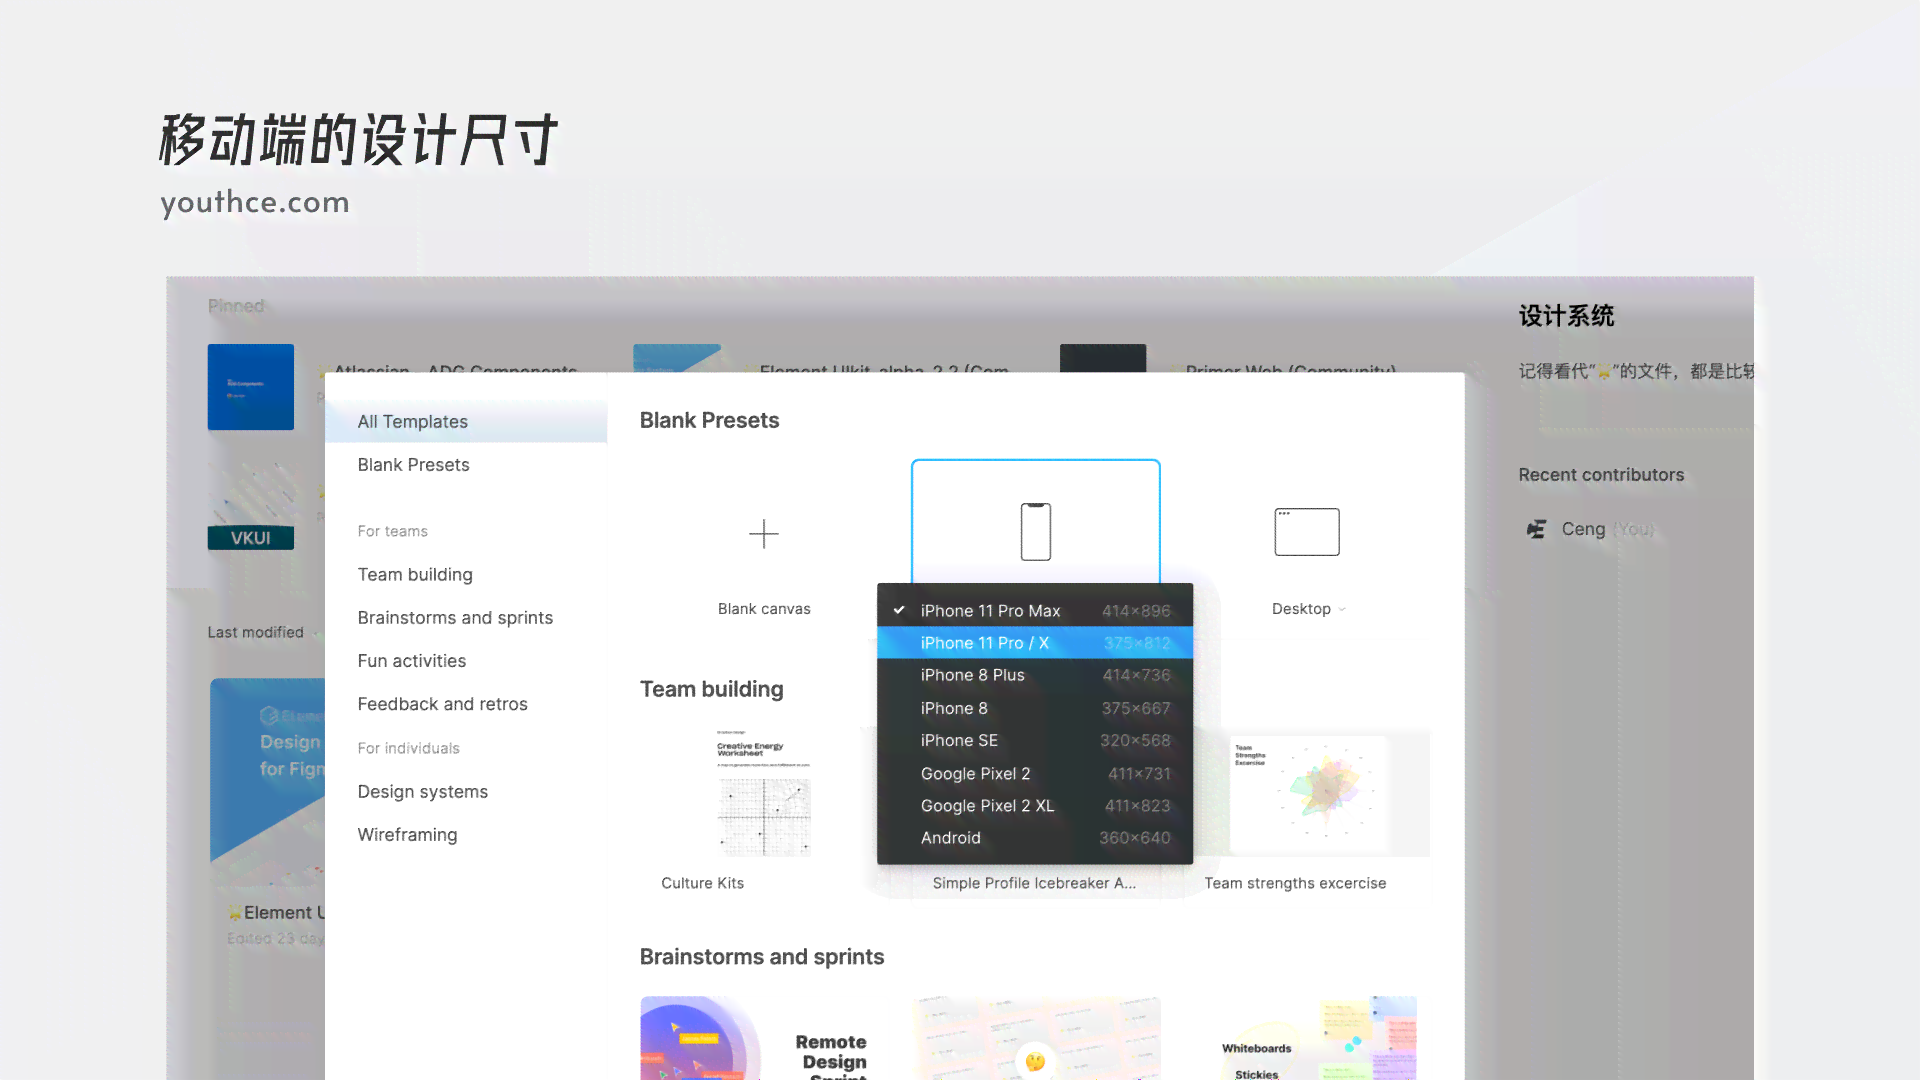
Task: Open the blue pinned file thumbnail
Action: point(250,387)
